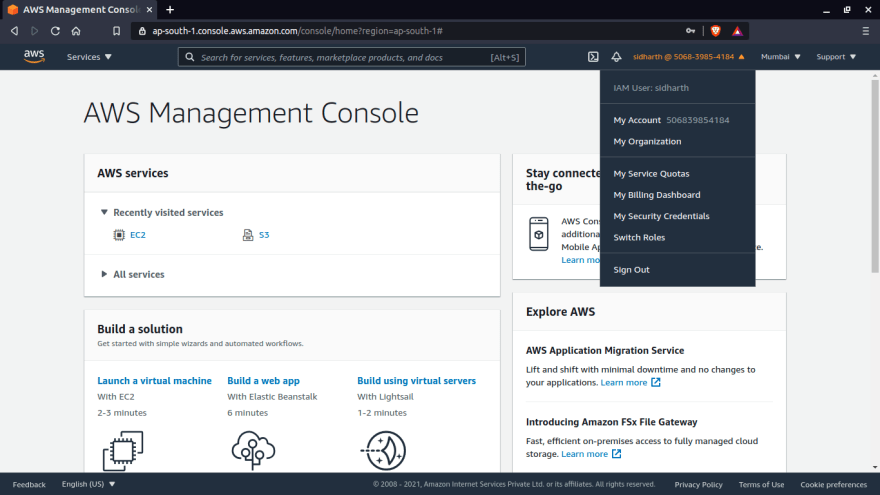Open the Privacy Policy footer link
The image size is (880, 495).
(x=698, y=484)
